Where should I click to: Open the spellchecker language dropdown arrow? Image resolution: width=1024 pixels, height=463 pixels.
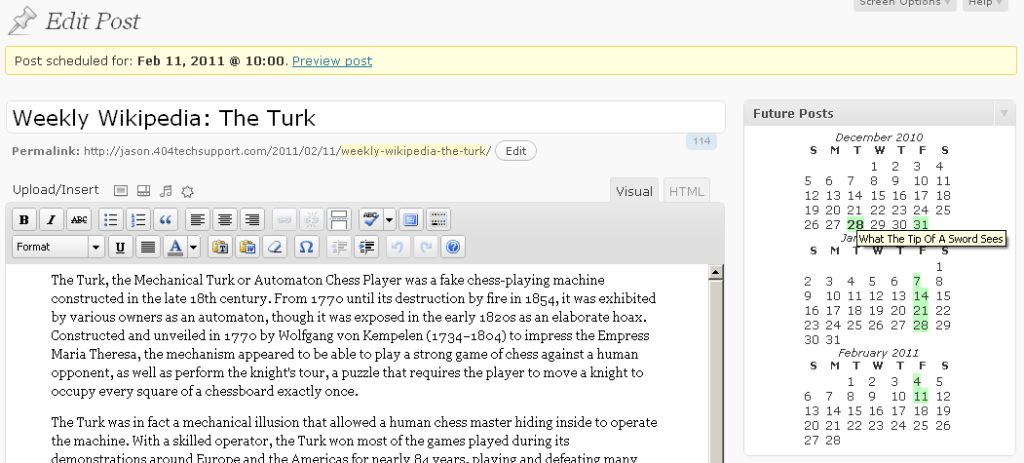[389, 220]
